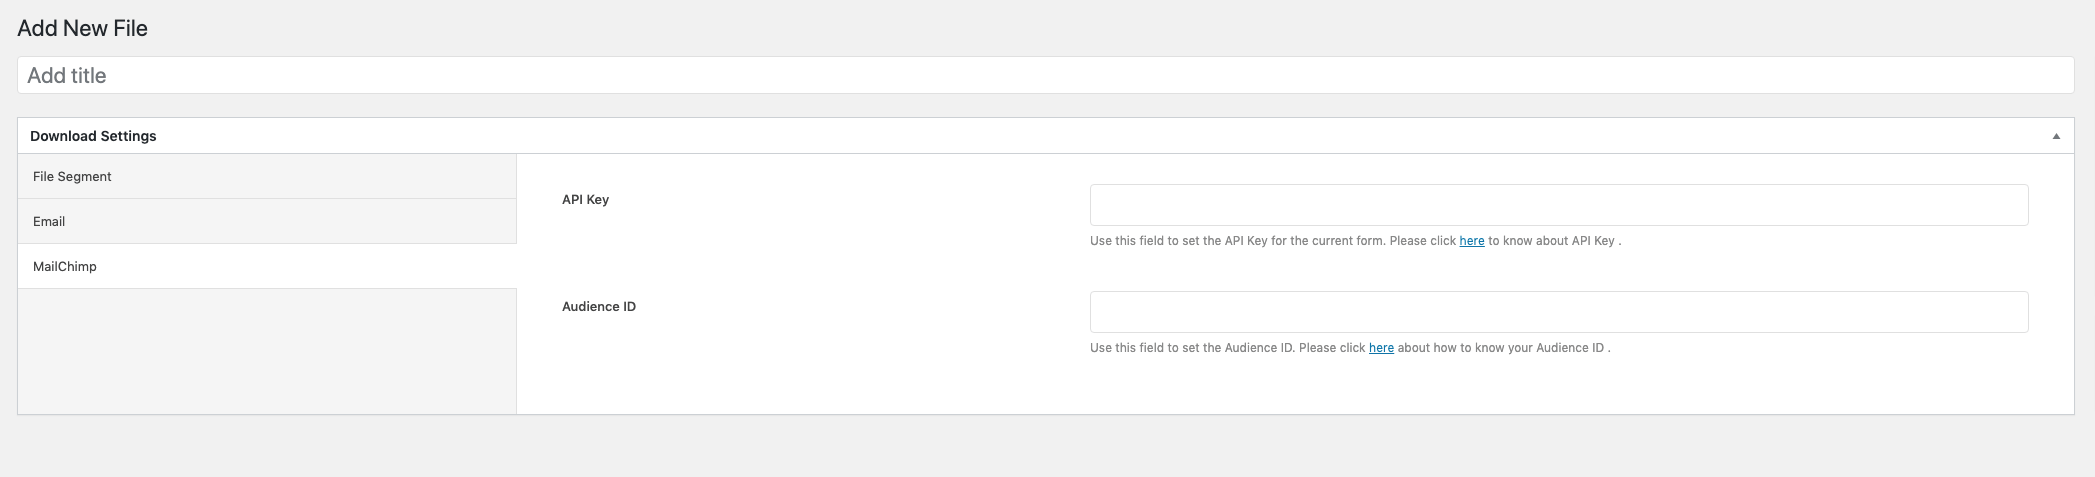The height and width of the screenshot is (477, 2095).
Task: Click empty sidebar area below MailChimp tab
Action: pyautogui.click(x=267, y=350)
